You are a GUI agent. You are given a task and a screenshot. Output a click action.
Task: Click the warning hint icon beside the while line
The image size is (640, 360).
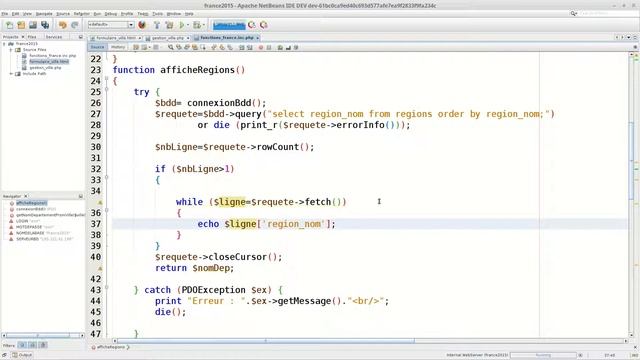pos(100,202)
